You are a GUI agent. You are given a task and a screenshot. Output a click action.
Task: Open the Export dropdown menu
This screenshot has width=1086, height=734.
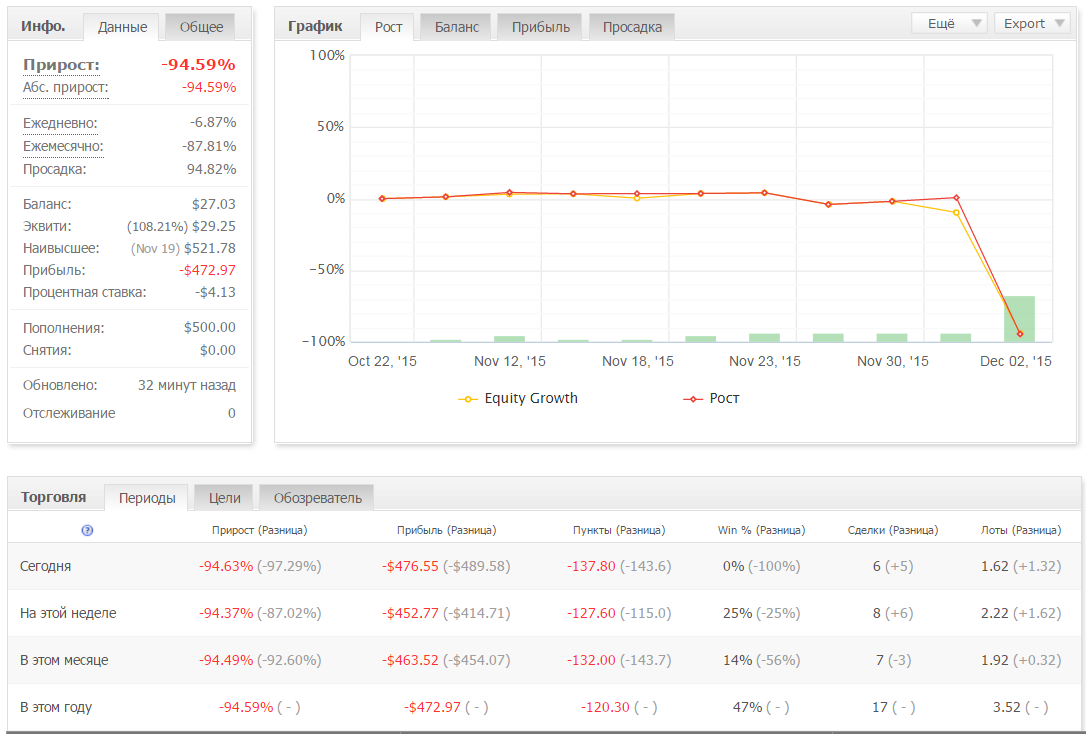tap(1033, 24)
